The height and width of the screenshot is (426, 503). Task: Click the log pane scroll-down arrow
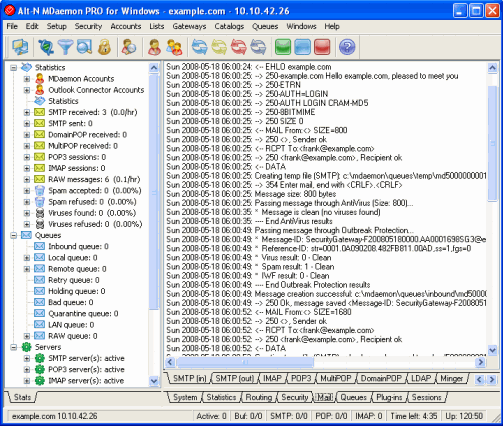point(492,350)
